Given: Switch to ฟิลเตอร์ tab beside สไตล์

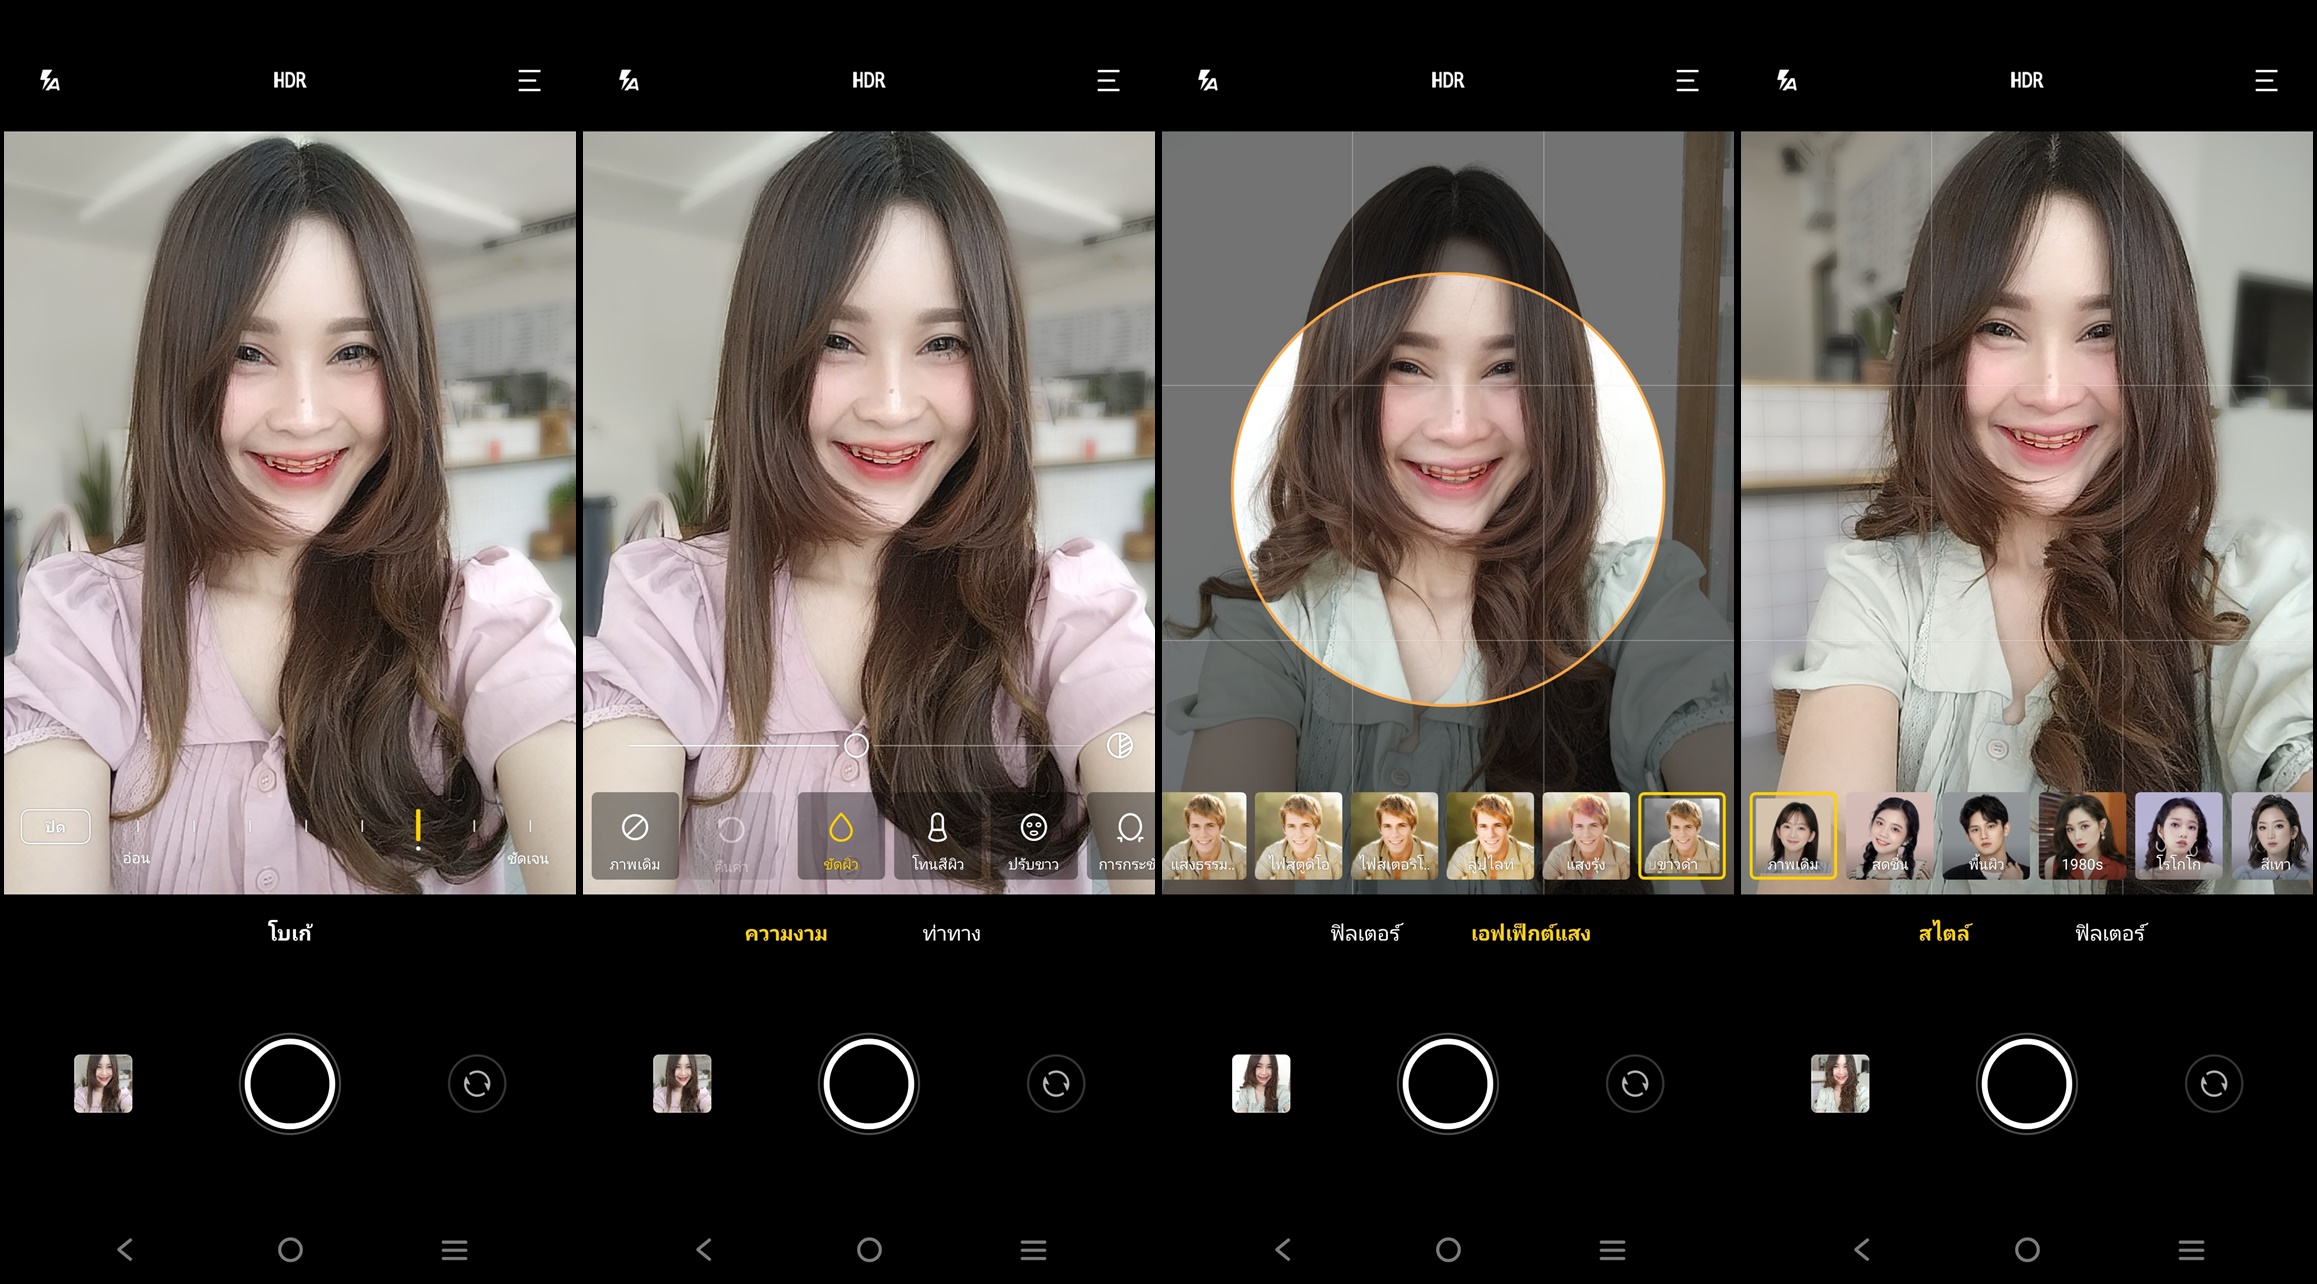Looking at the screenshot, I should pos(2110,933).
